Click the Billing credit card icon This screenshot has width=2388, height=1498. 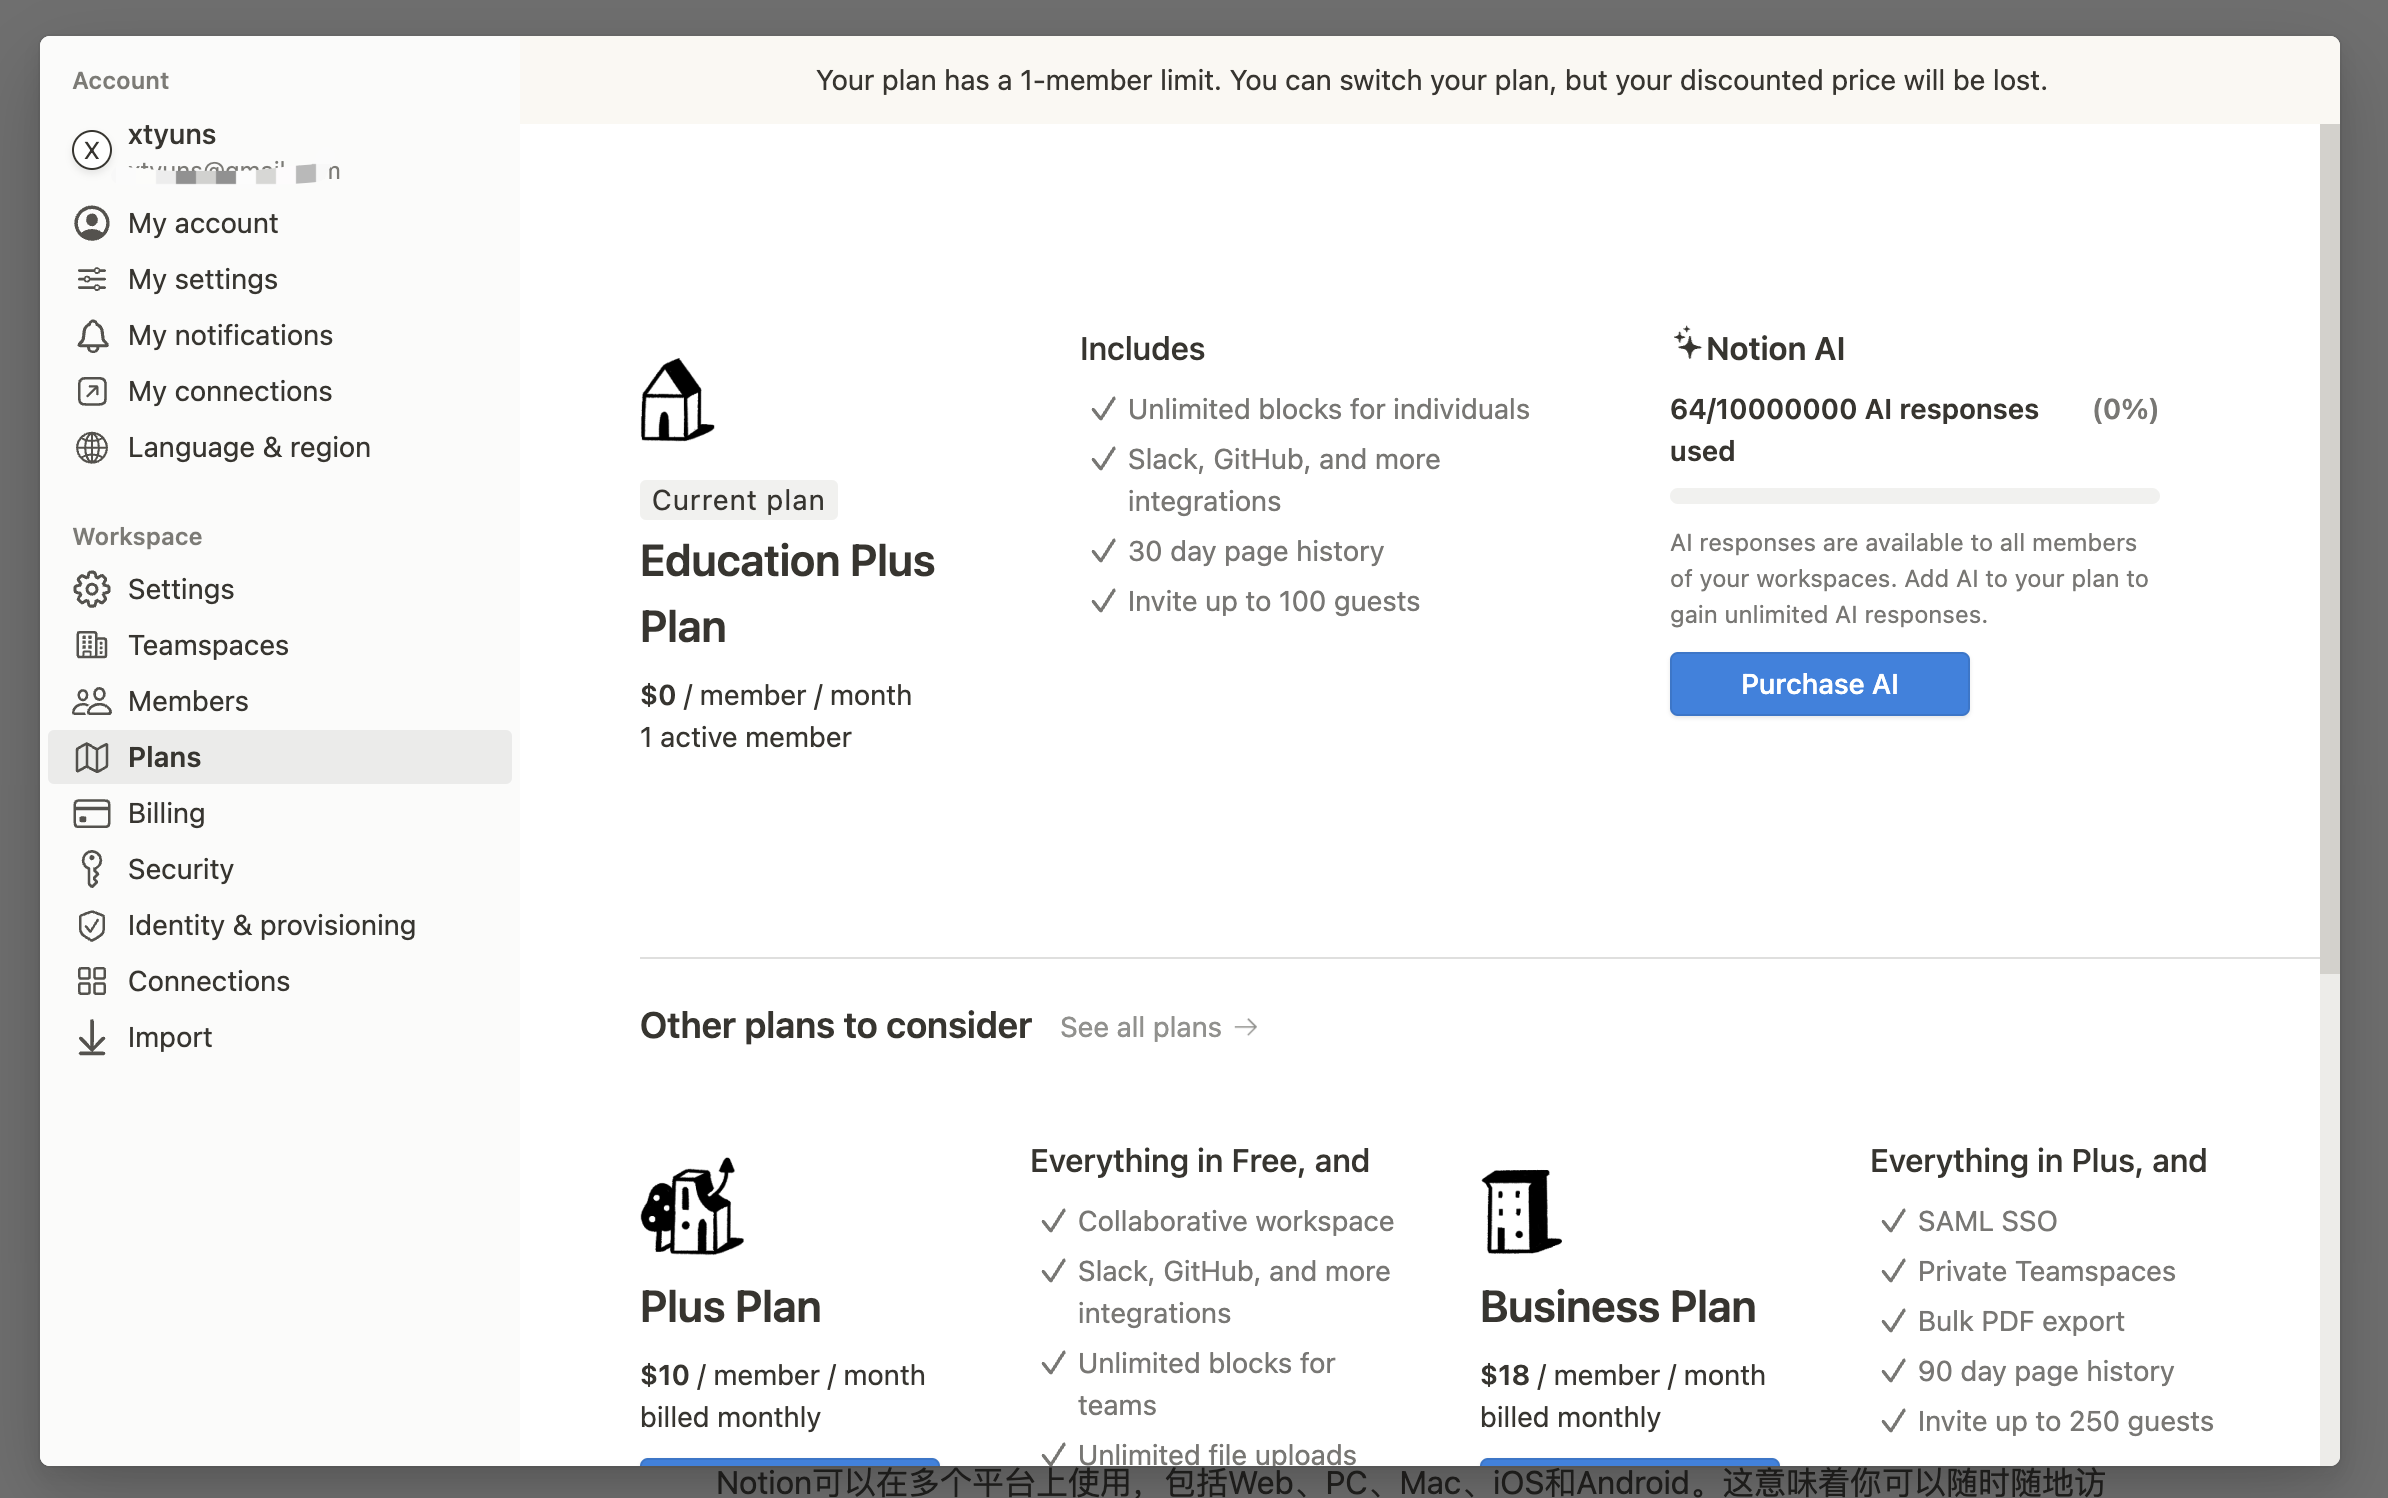[92, 813]
